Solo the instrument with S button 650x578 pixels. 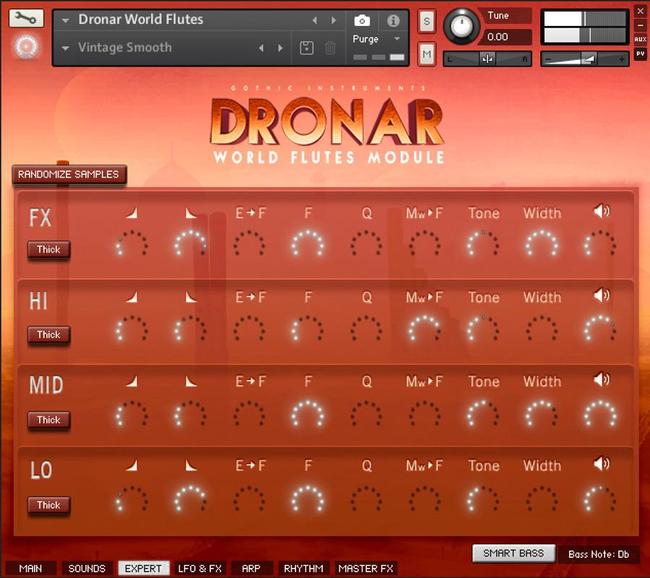pyautogui.click(x=427, y=21)
